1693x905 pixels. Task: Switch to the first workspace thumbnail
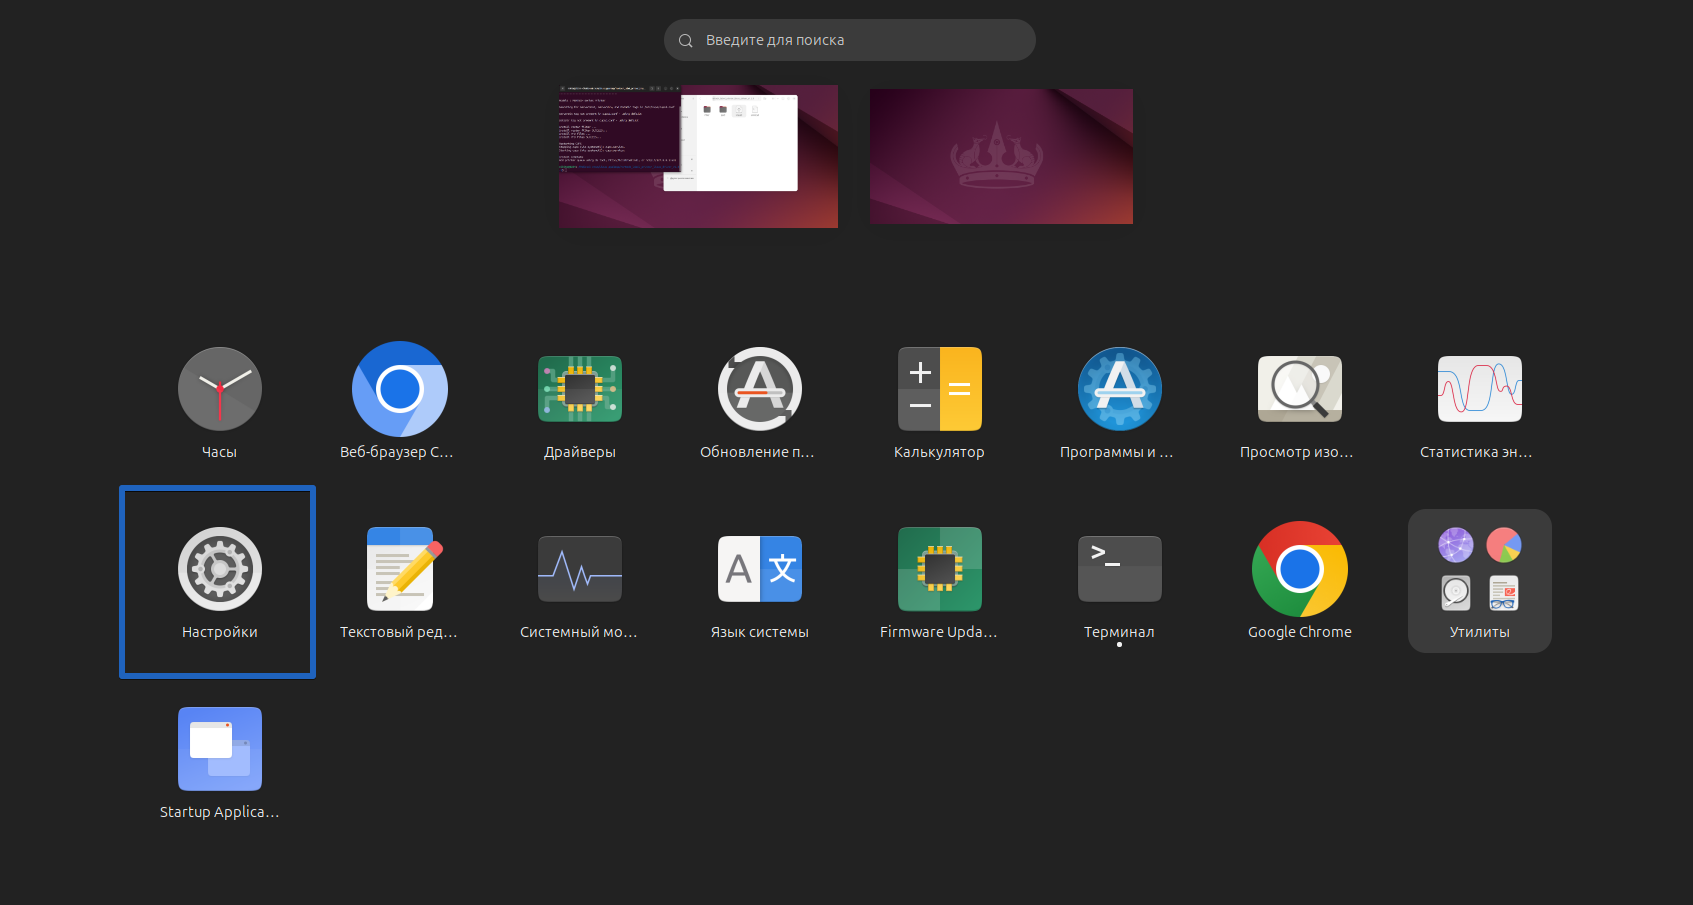[x=698, y=156]
